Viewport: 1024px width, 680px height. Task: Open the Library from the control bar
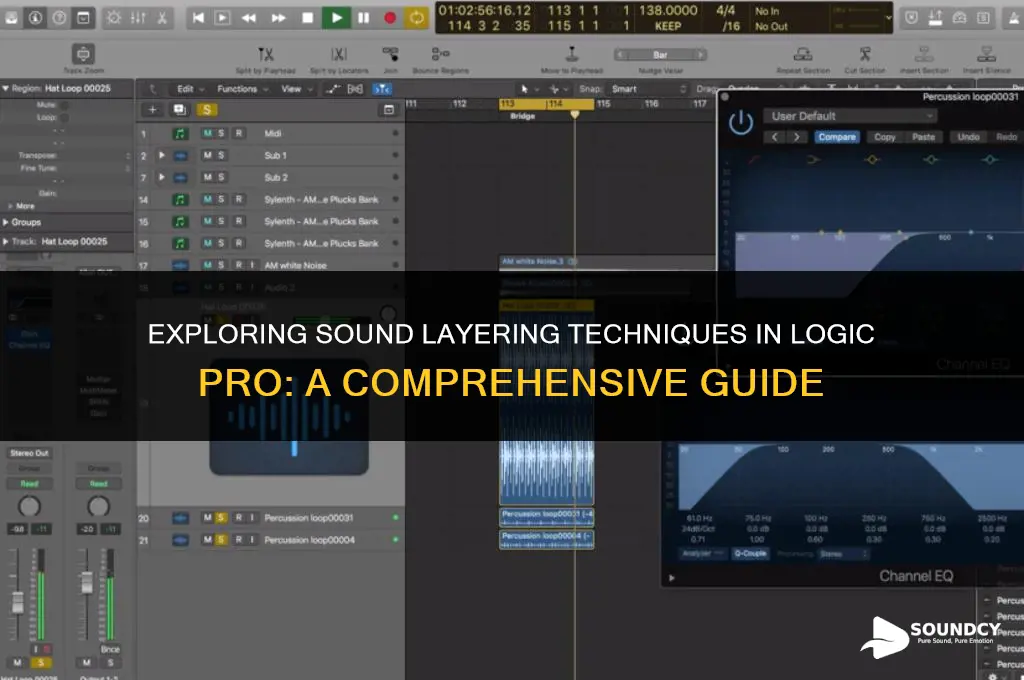click(x=11, y=18)
